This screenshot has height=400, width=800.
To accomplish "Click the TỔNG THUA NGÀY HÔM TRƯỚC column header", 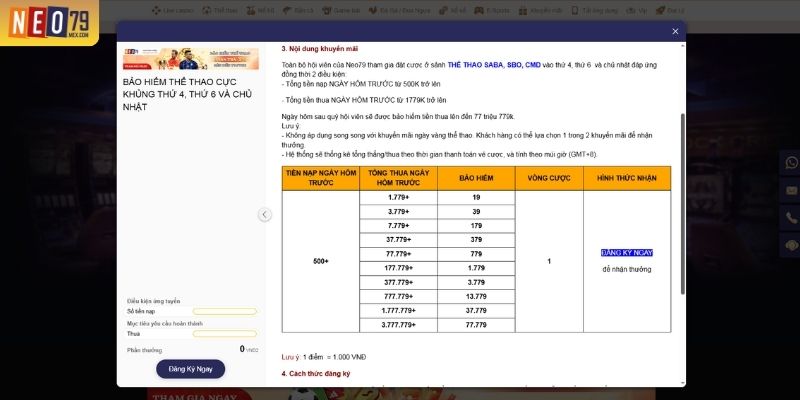I will pos(398,178).
